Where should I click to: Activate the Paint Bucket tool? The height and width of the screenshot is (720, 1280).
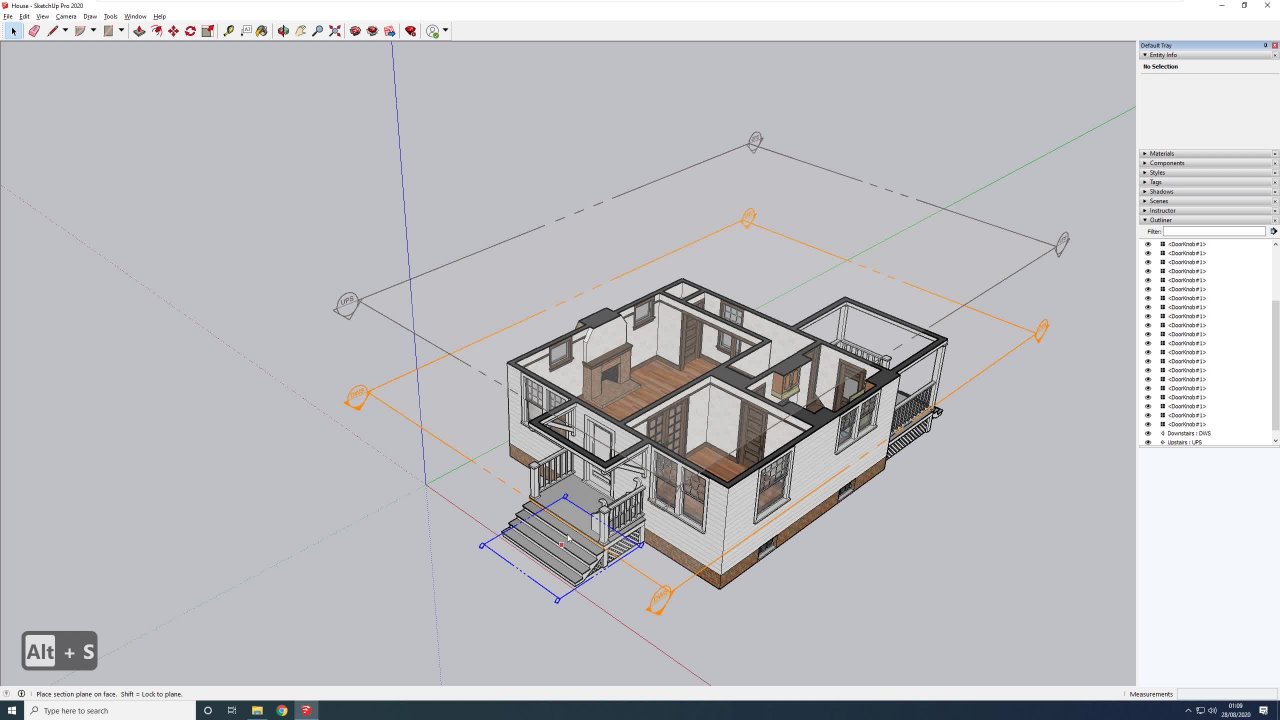(x=262, y=31)
